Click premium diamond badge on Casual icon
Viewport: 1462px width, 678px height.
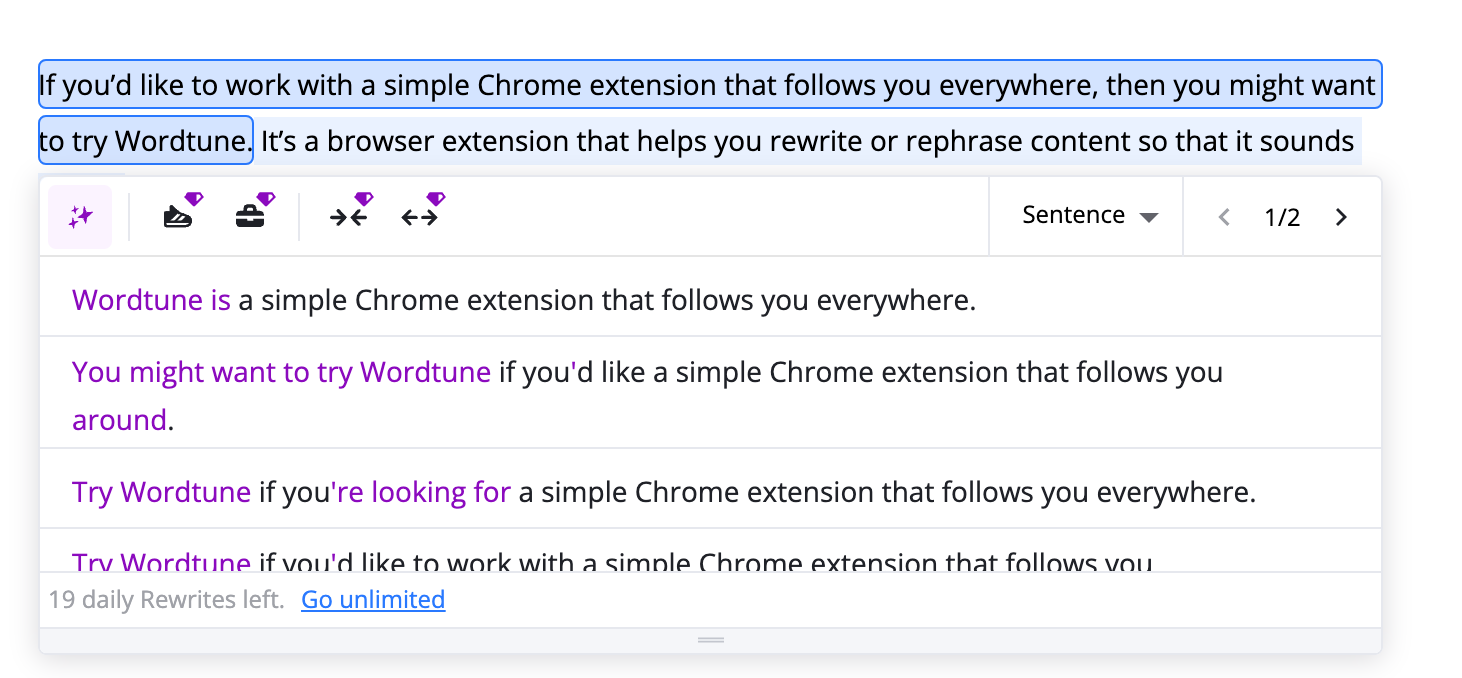pyautogui.click(x=194, y=199)
